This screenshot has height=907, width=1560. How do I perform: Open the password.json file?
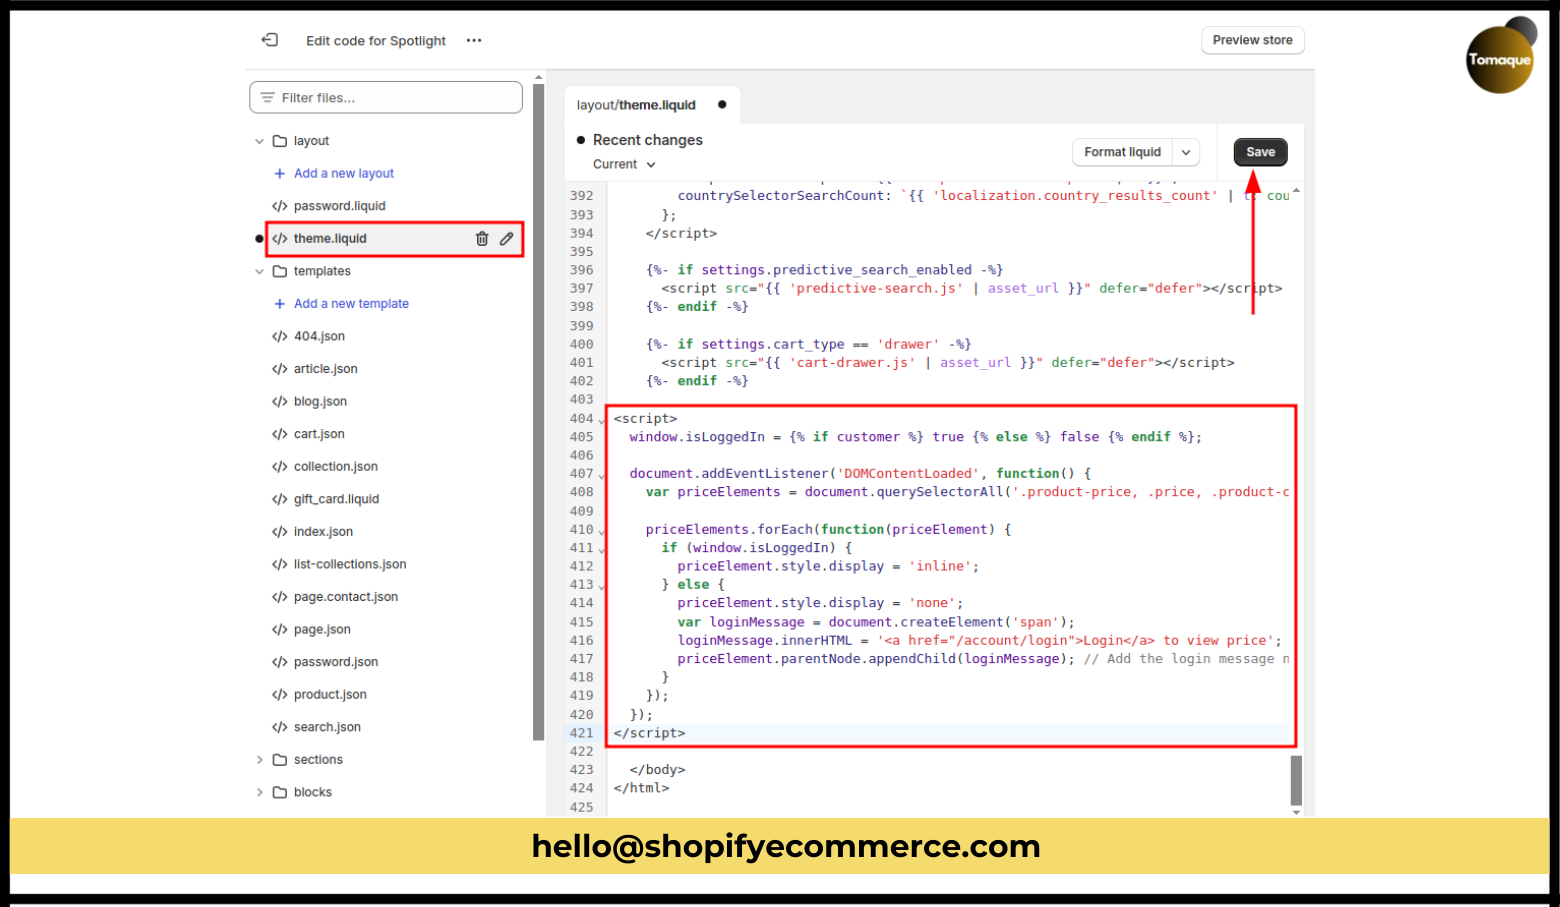336,662
